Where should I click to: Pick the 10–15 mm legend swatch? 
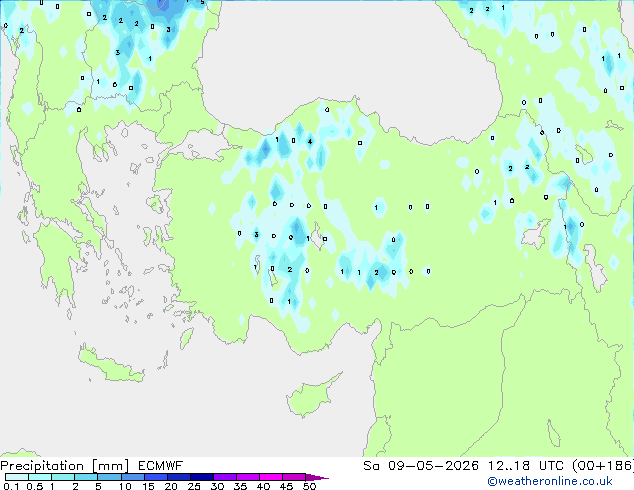132,477
